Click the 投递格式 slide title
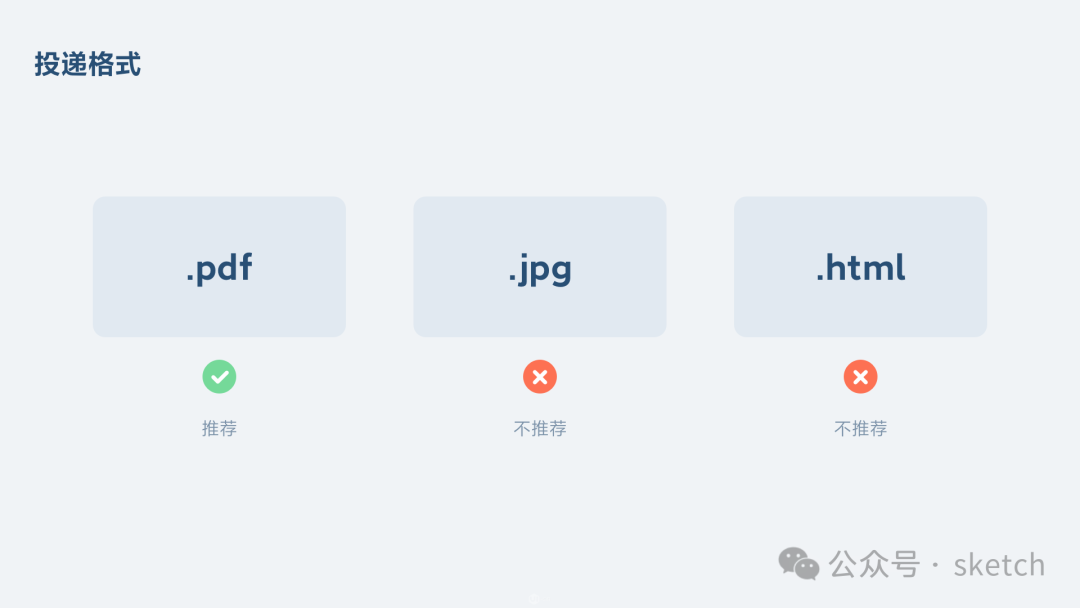Viewport: 1080px width, 608px height. [87, 64]
